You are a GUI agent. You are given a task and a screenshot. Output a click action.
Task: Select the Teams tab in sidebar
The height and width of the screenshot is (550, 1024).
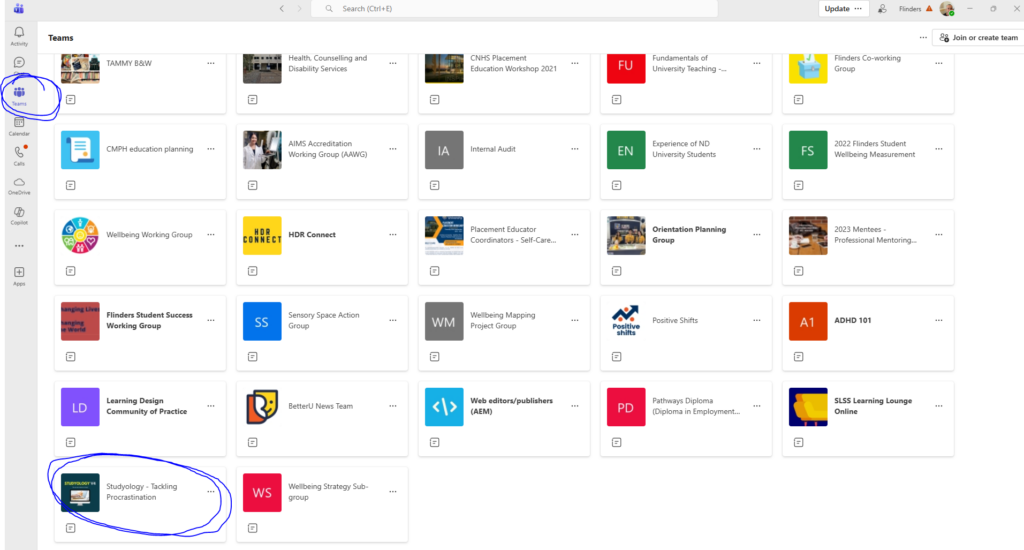pyautogui.click(x=19, y=95)
